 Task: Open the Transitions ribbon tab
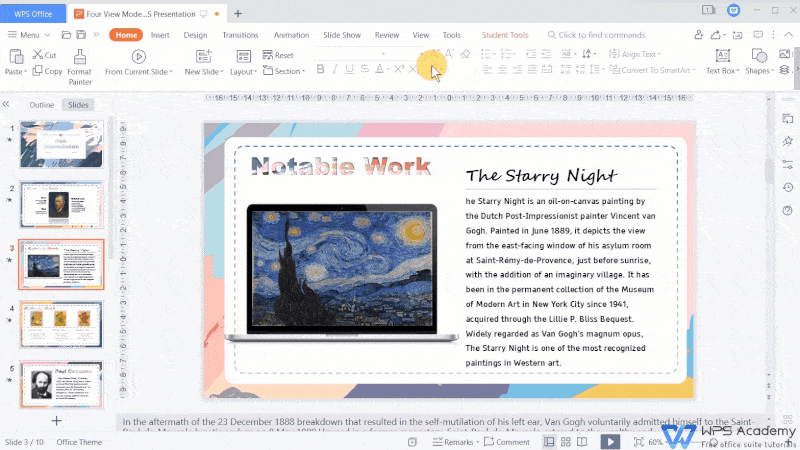click(x=240, y=35)
